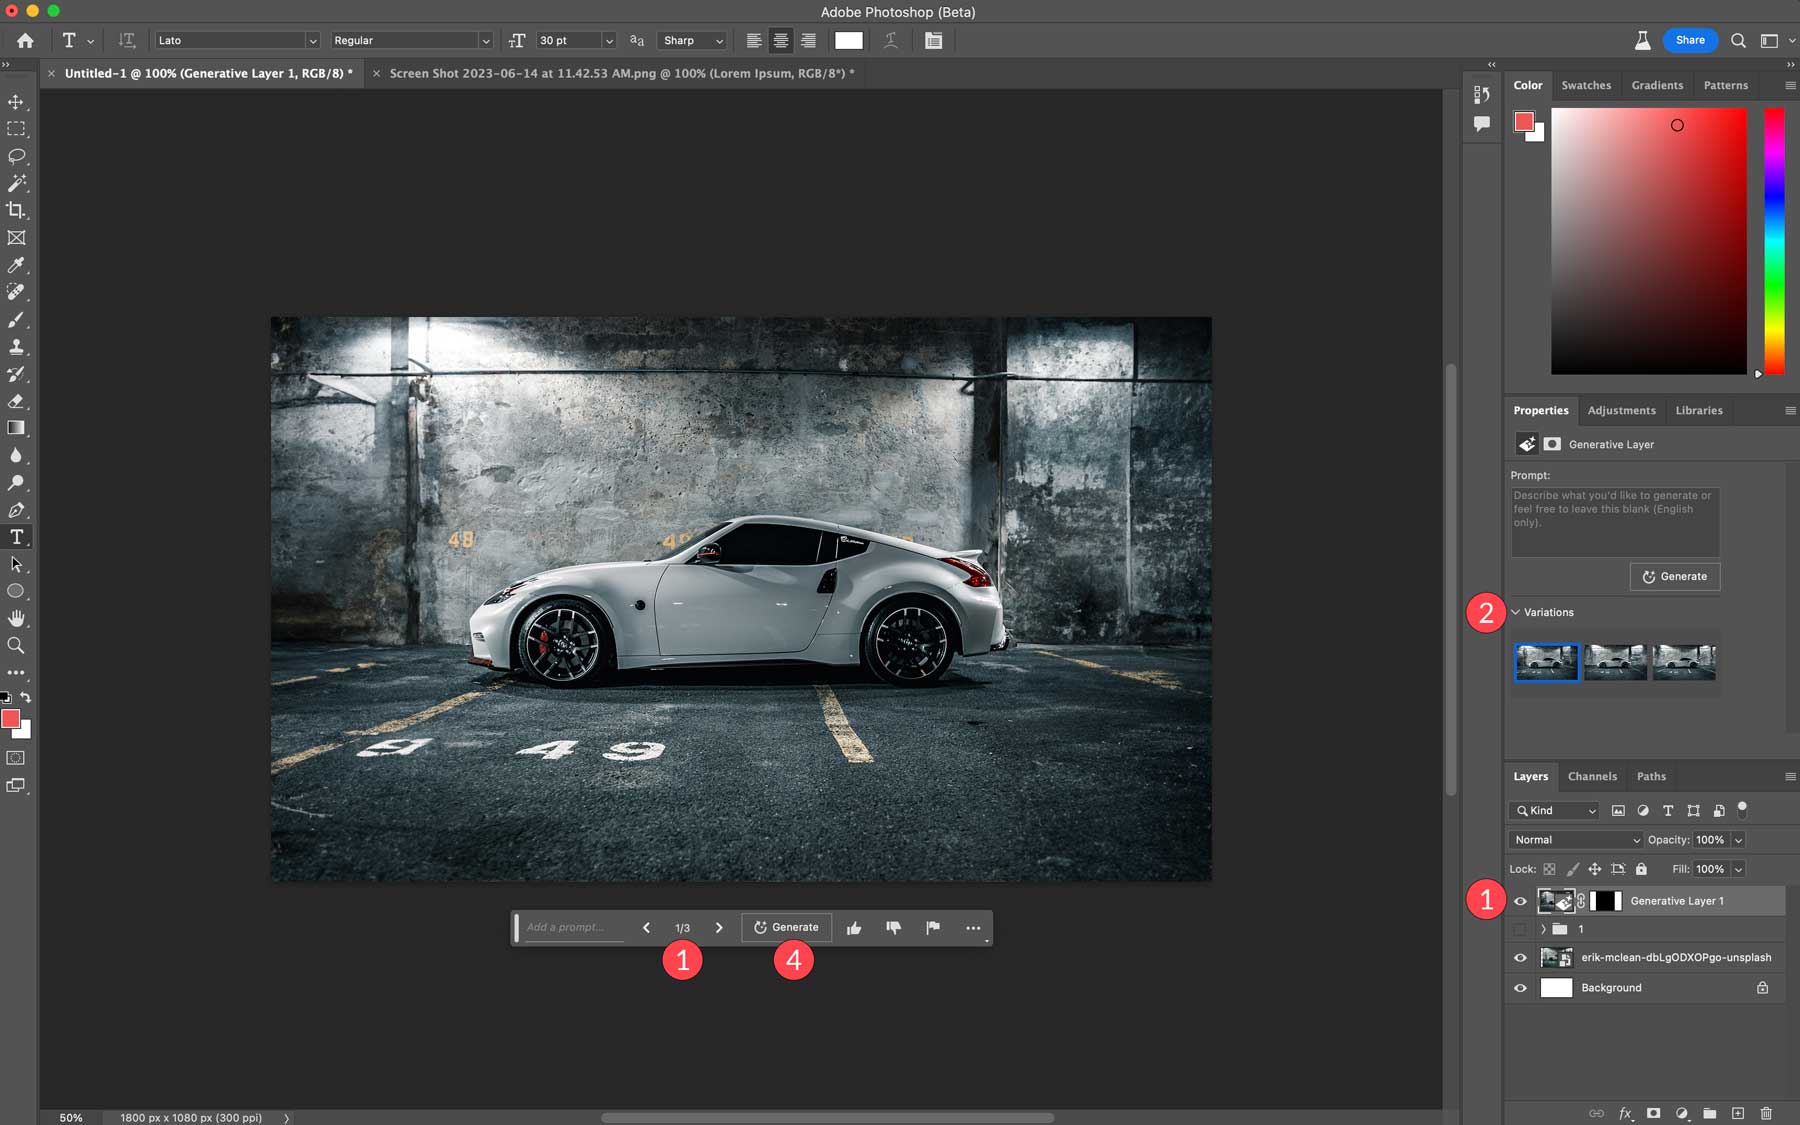Center align the text
The image size is (1800, 1125).
781,41
